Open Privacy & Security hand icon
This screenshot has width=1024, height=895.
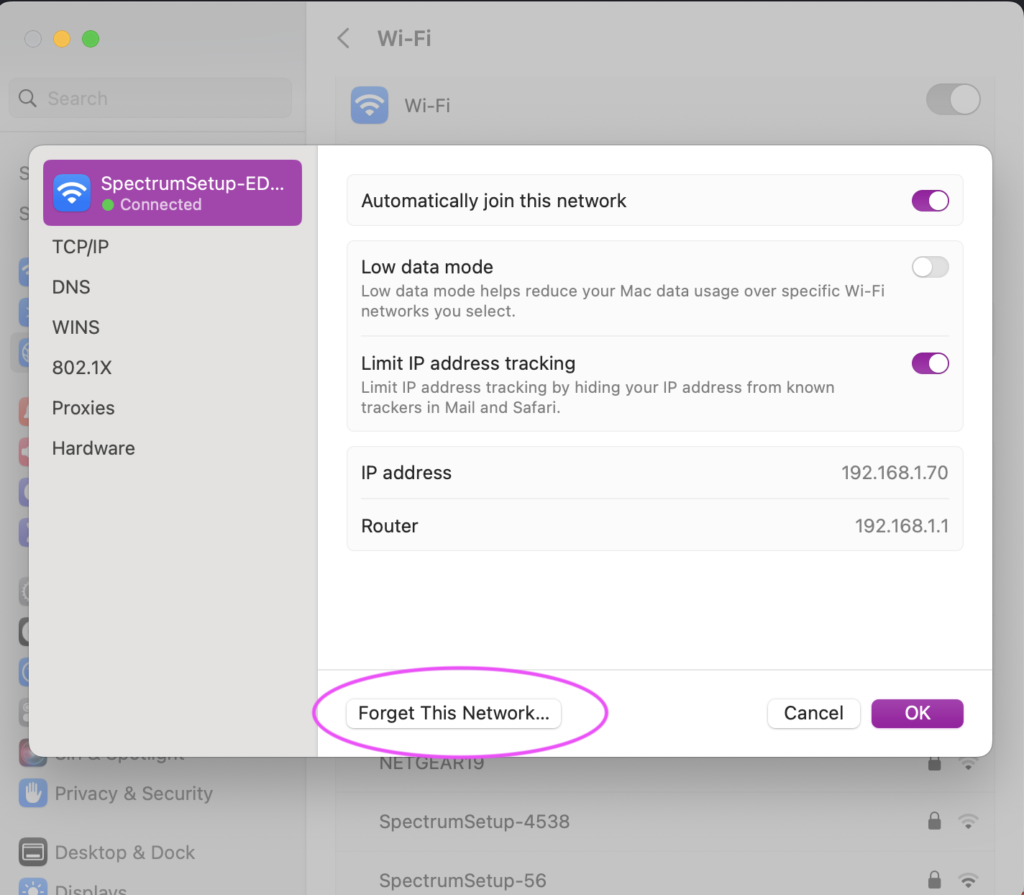pyautogui.click(x=34, y=793)
